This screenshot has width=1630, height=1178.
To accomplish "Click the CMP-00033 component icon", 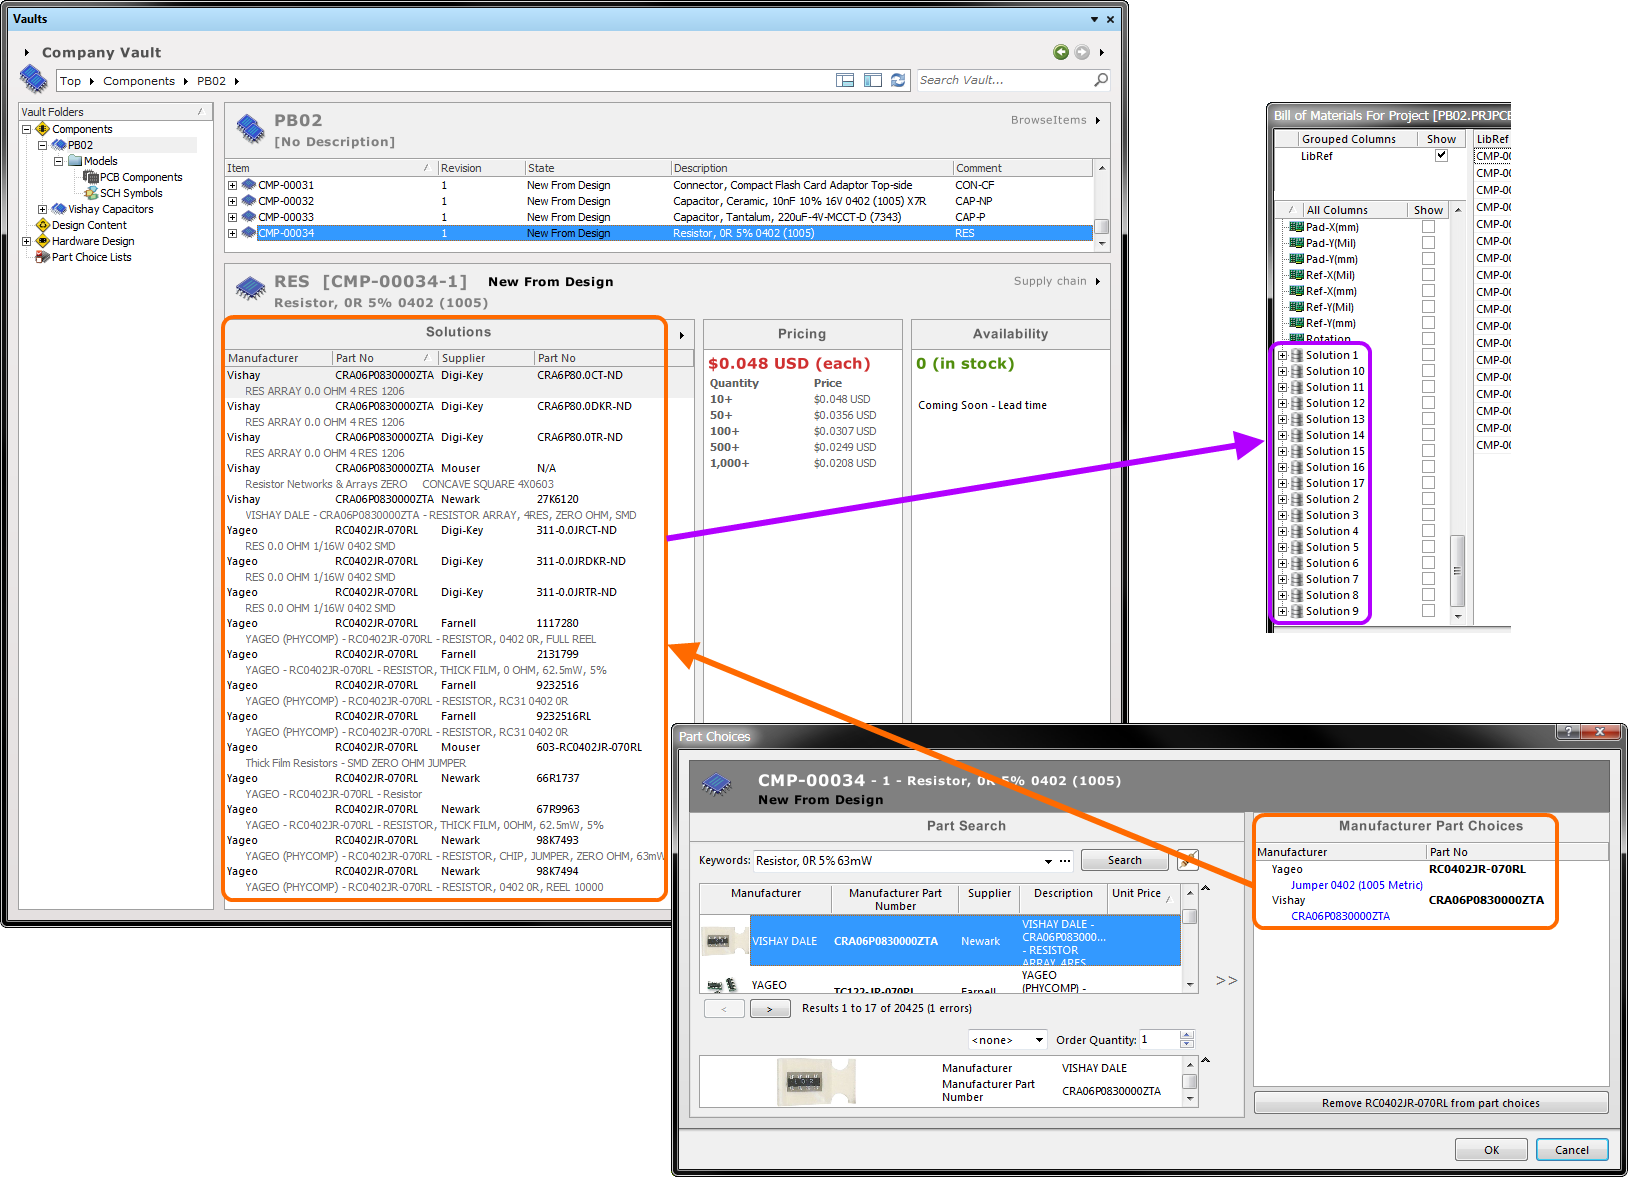I will (249, 217).
